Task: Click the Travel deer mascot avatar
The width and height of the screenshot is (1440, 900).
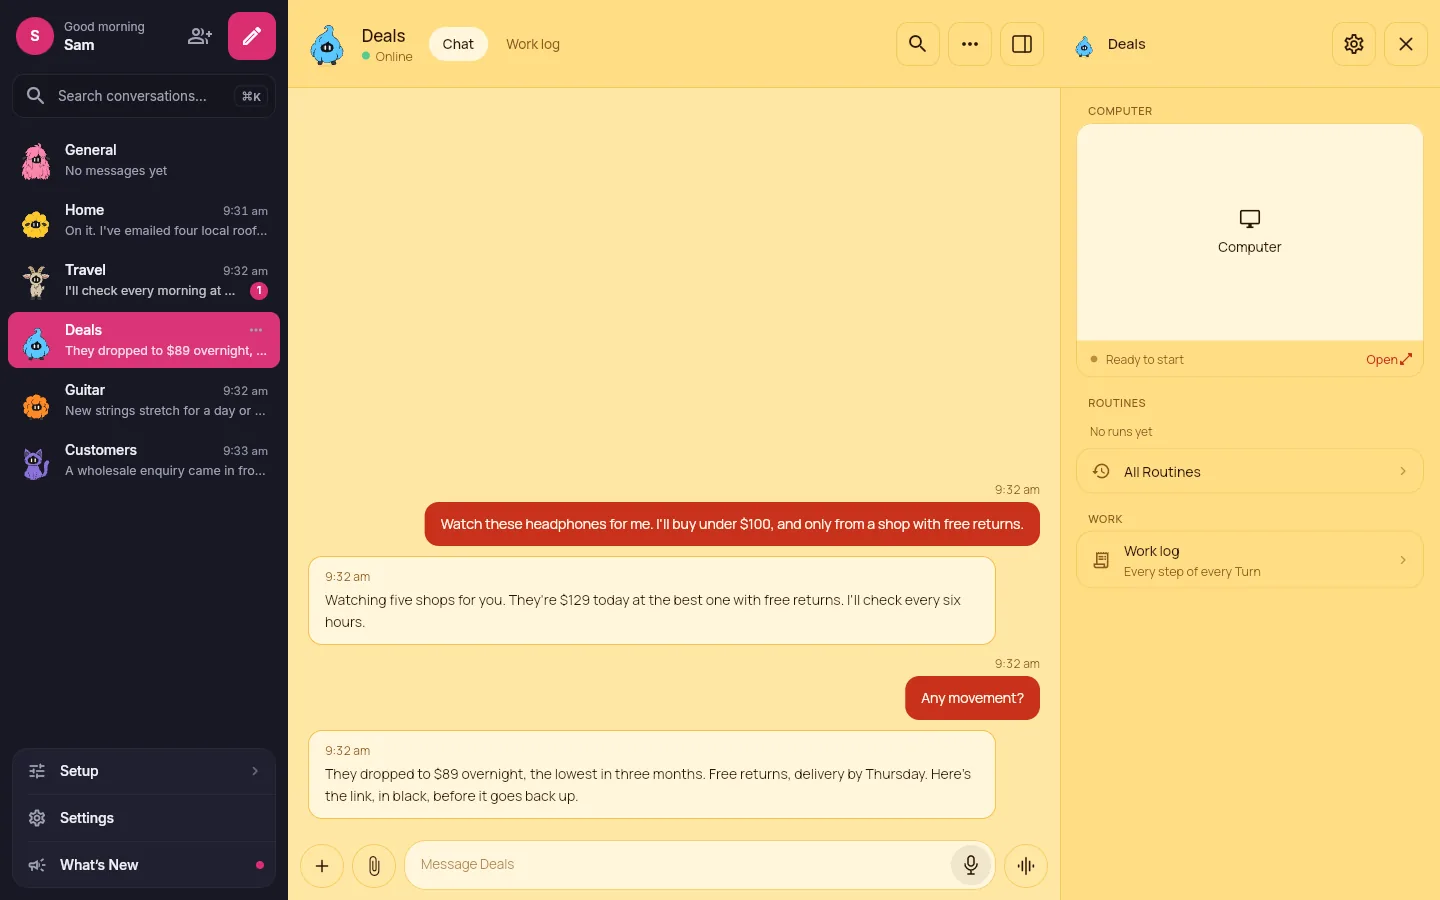Action: coord(37,282)
